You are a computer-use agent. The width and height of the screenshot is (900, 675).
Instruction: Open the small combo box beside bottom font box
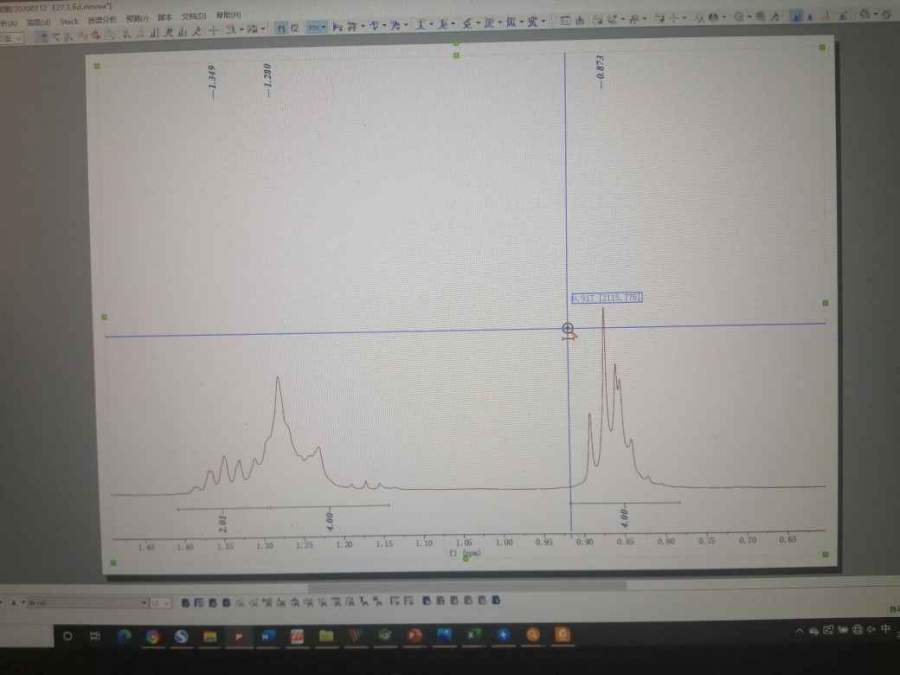click(161, 603)
